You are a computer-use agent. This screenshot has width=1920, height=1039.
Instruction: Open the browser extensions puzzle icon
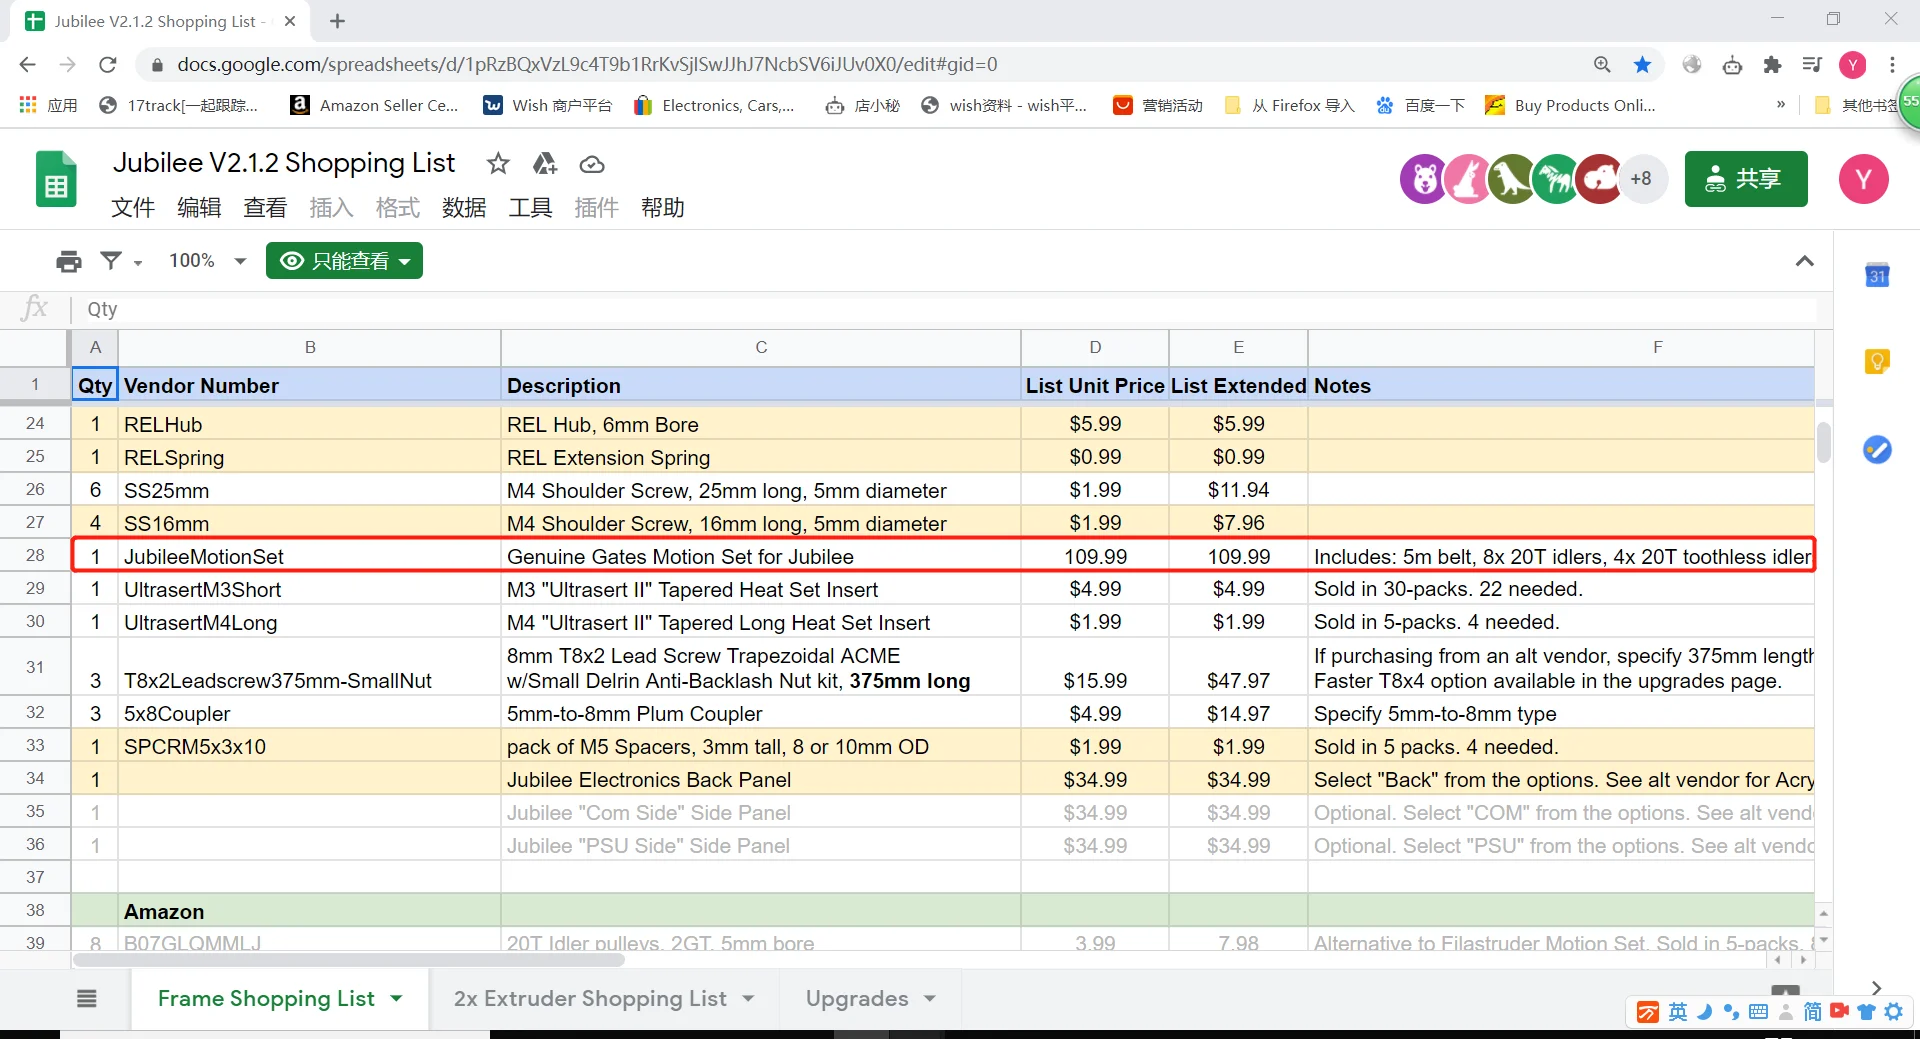[1772, 65]
